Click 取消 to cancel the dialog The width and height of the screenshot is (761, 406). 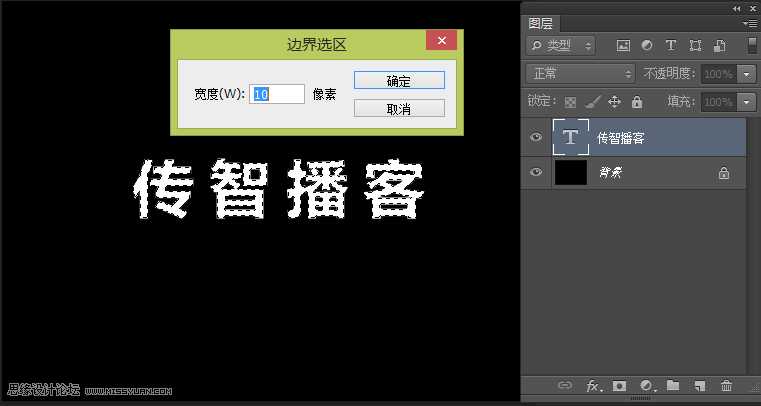pyautogui.click(x=399, y=108)
